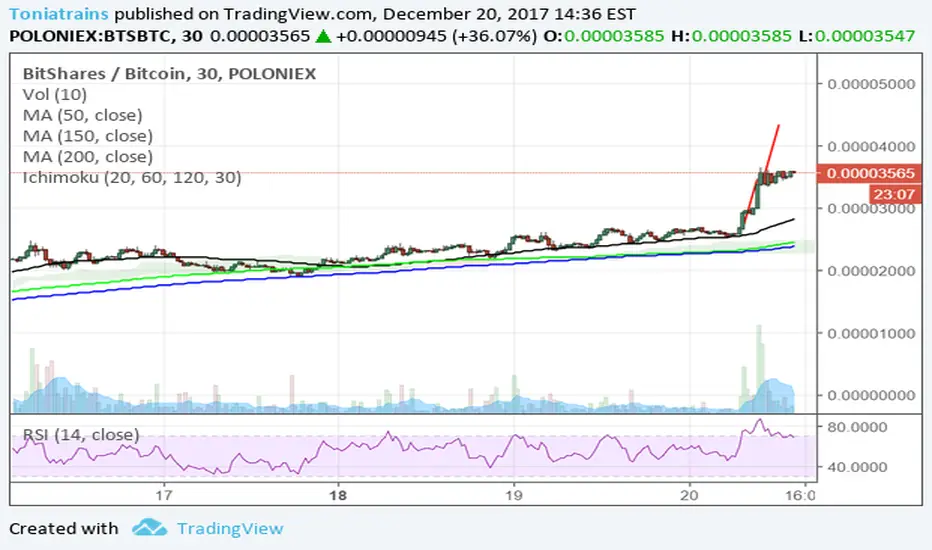This screenshot has width=932, height=550.
Task: Click the 0.00005000 price axis label
Action: (871, 84)
